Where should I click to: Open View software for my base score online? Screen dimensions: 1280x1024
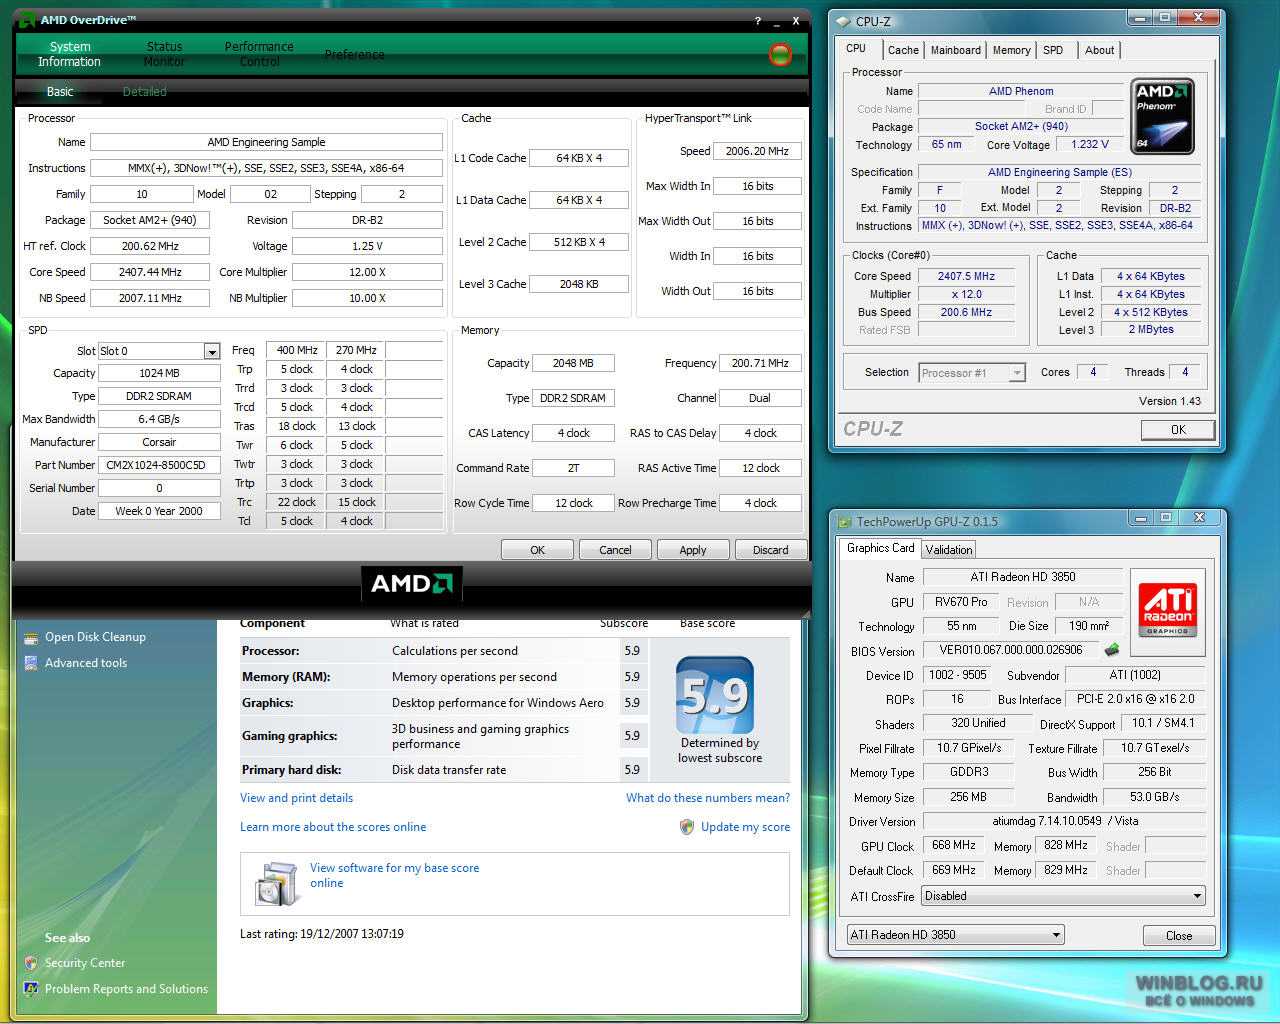click(394, 875)
